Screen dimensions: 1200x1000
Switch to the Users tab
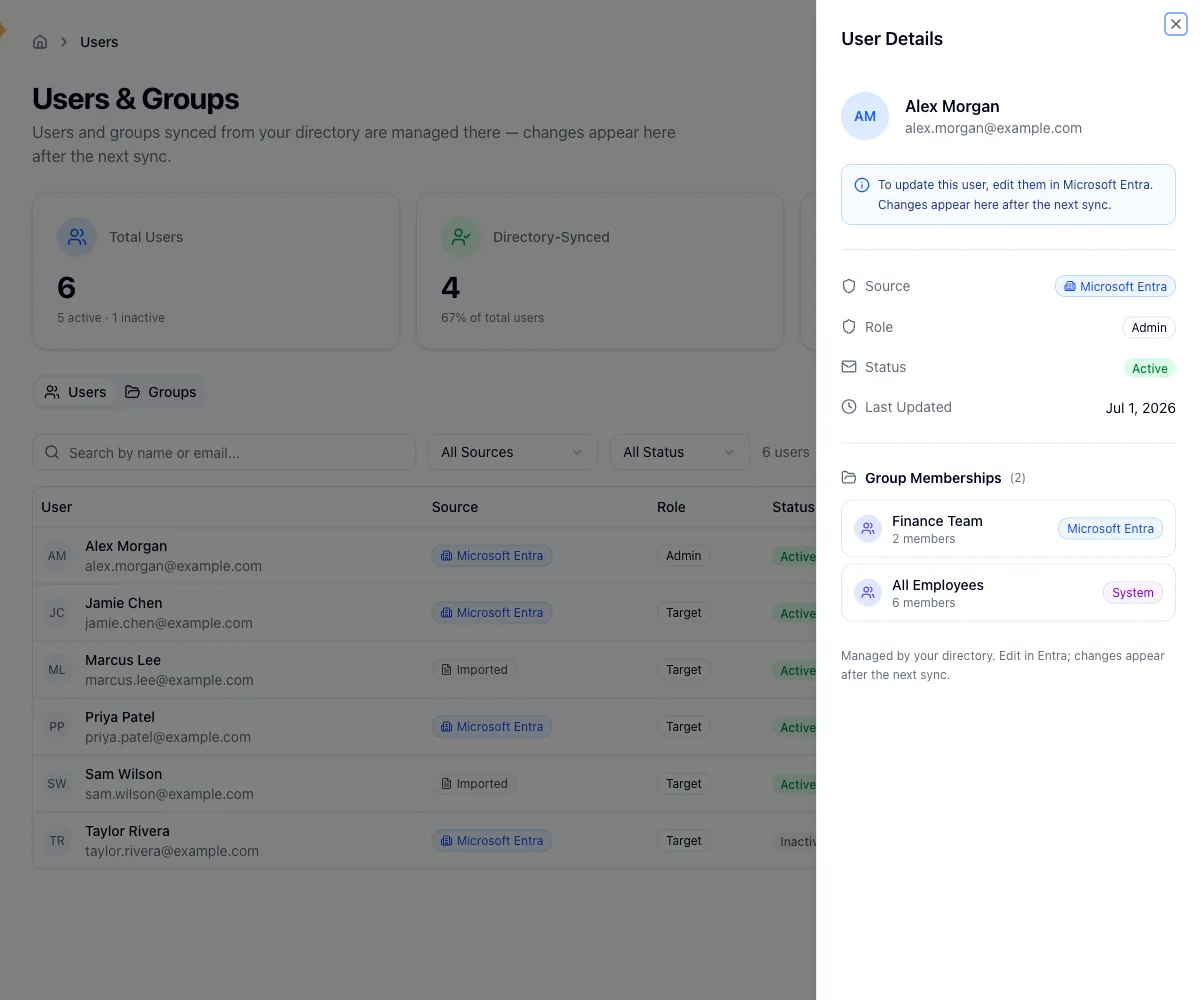tap(75, 392)
